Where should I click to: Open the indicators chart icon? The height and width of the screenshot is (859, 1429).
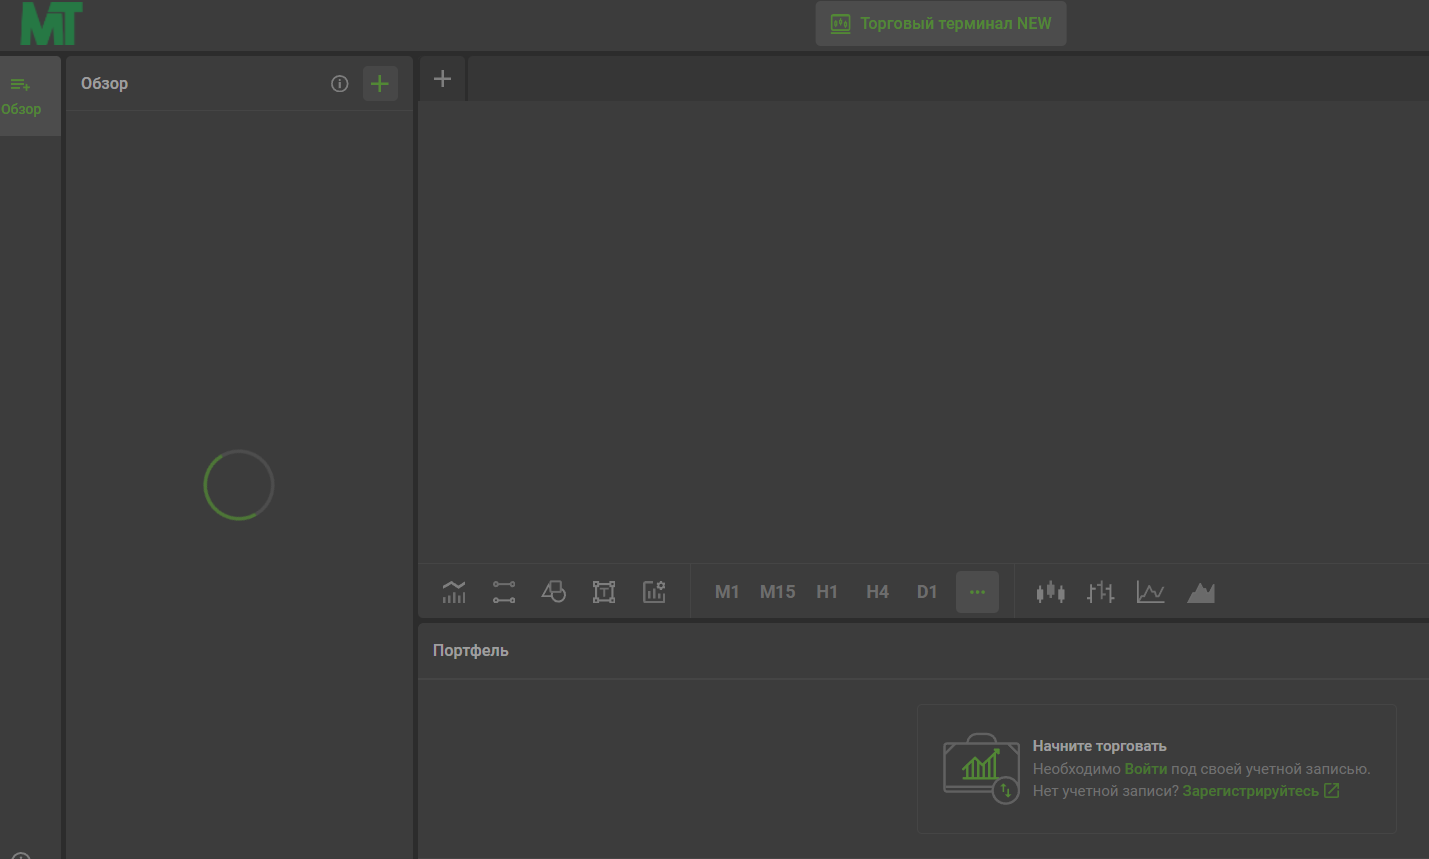click(454, 592)
